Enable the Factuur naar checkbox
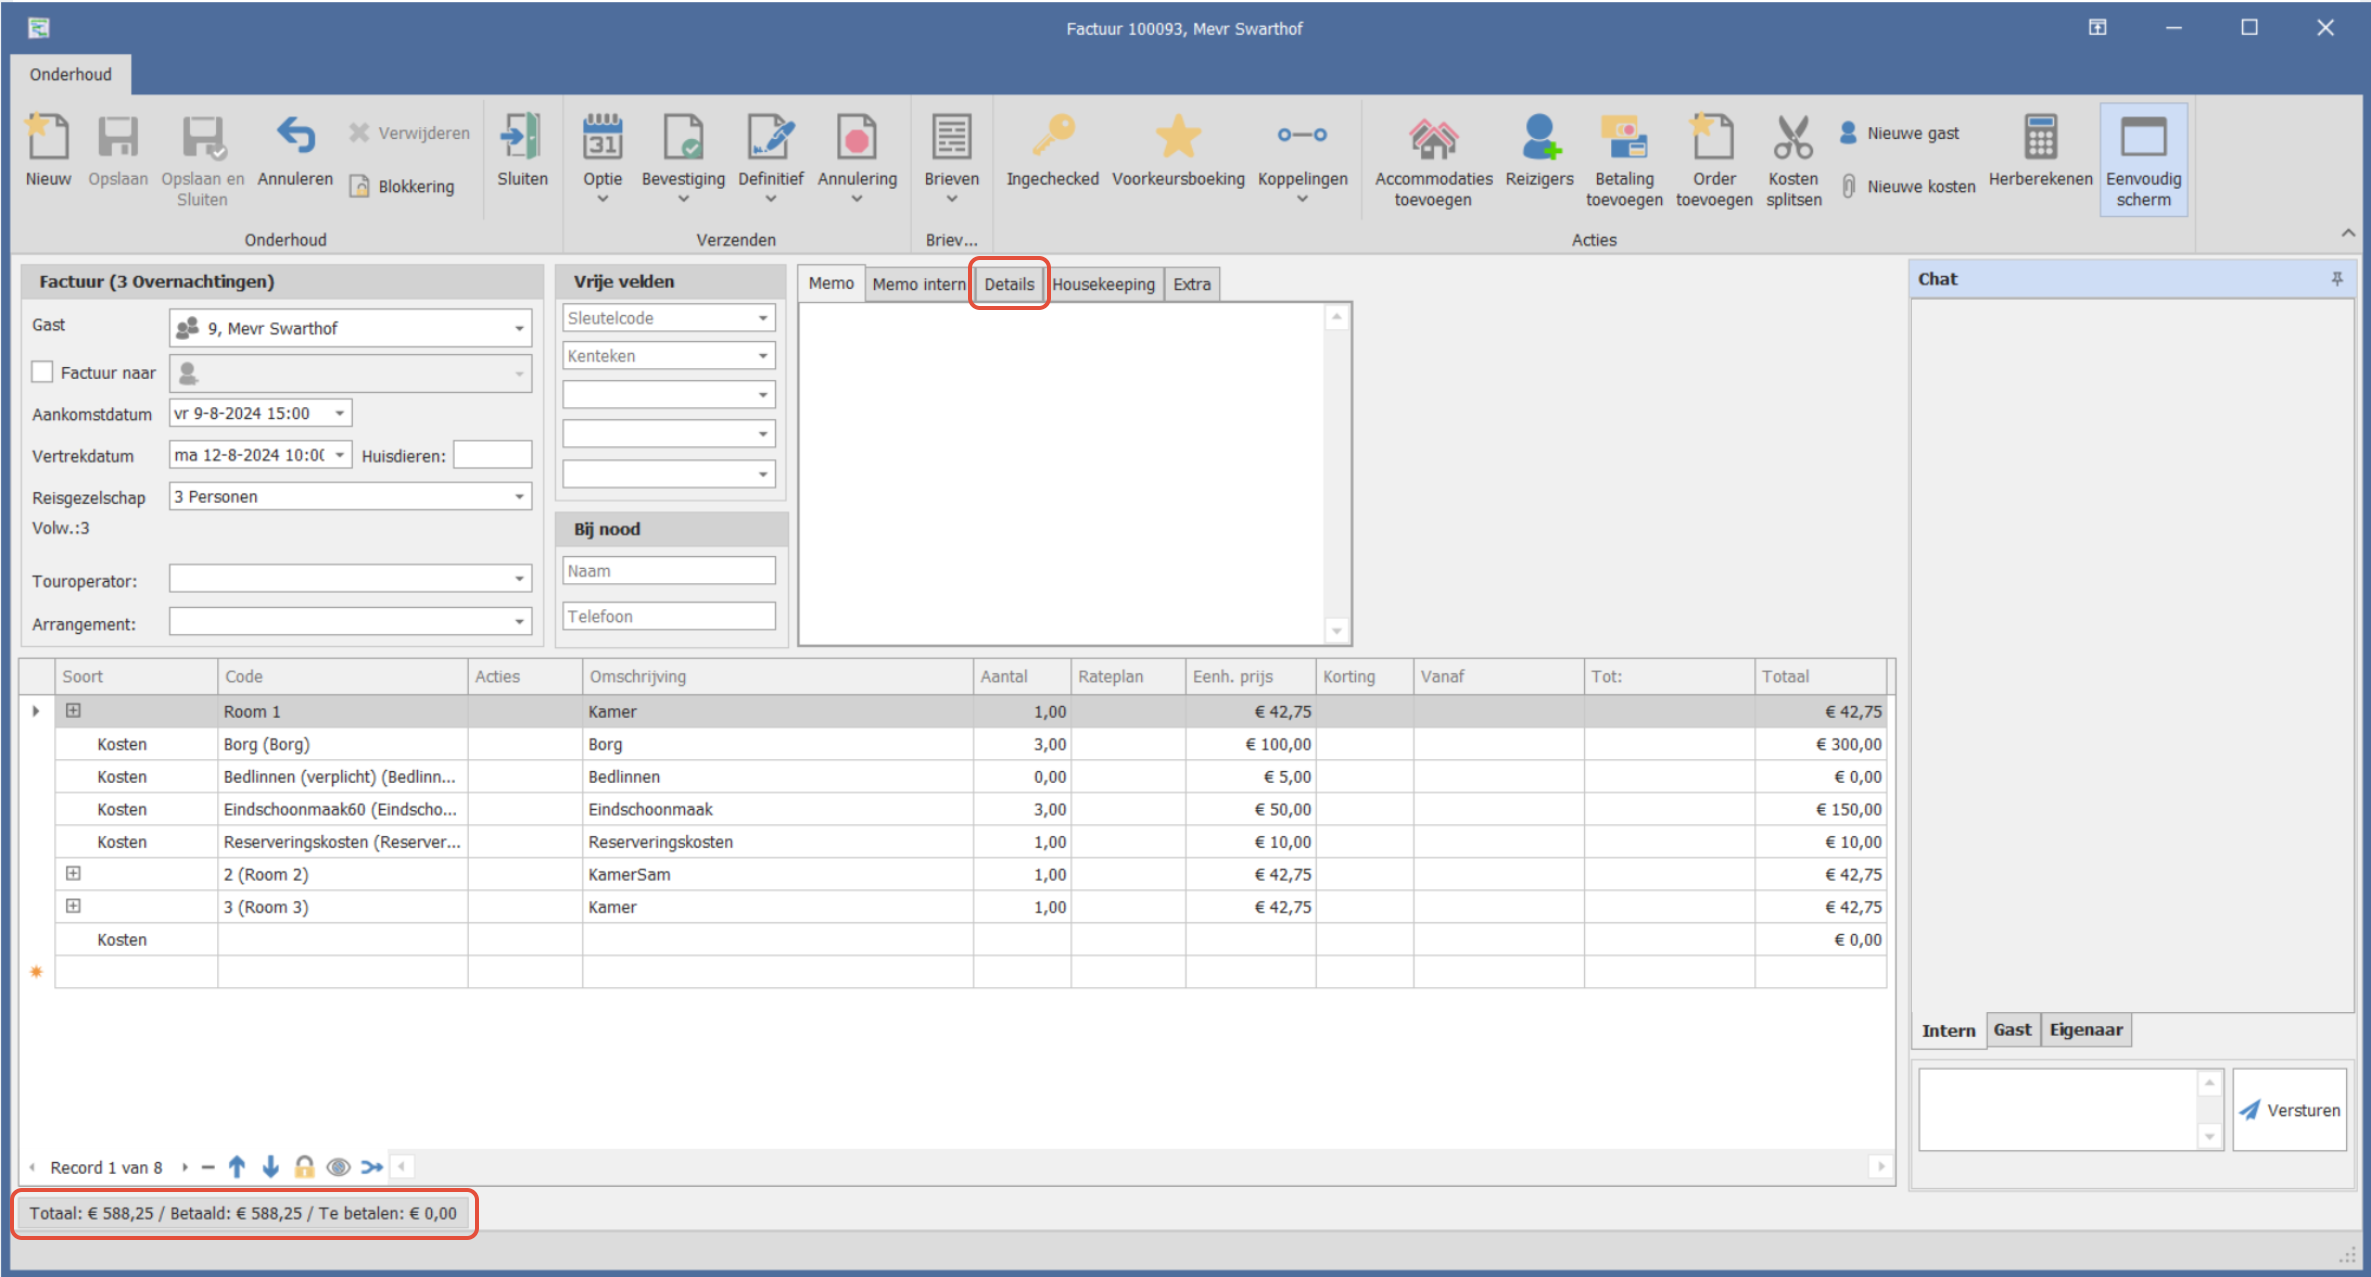 coord(42,372)
